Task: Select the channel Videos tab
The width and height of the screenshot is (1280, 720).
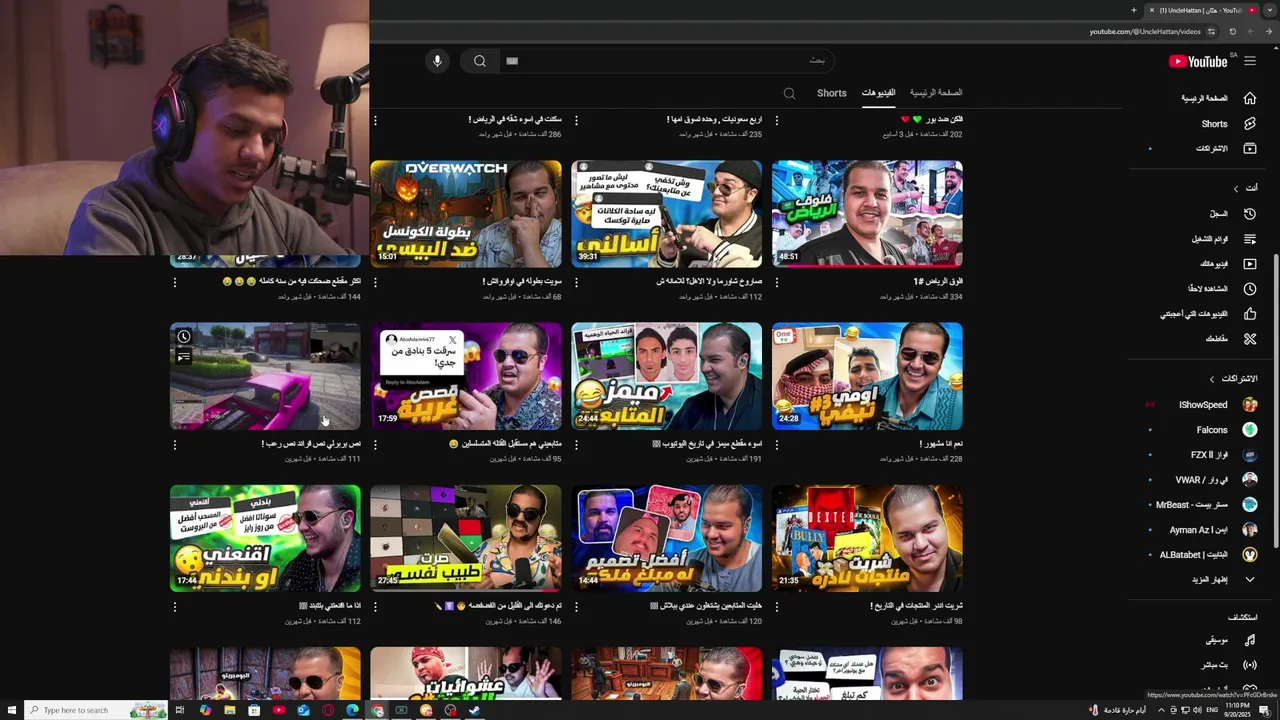Action: [x=879, y=92]
